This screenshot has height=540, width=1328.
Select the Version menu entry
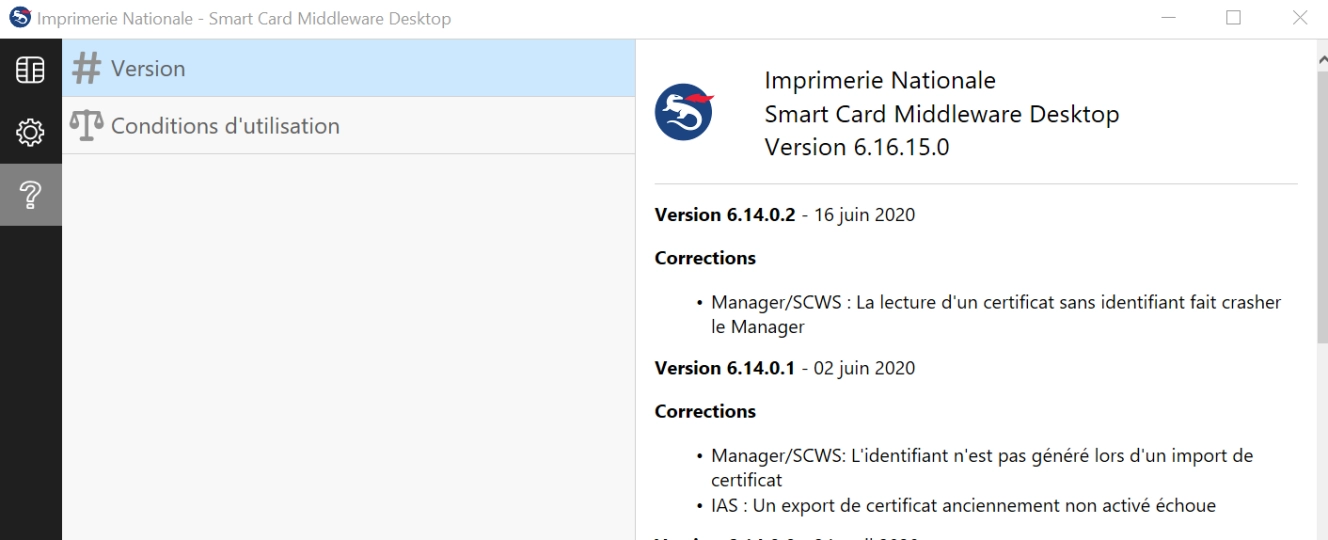point(349,68)
